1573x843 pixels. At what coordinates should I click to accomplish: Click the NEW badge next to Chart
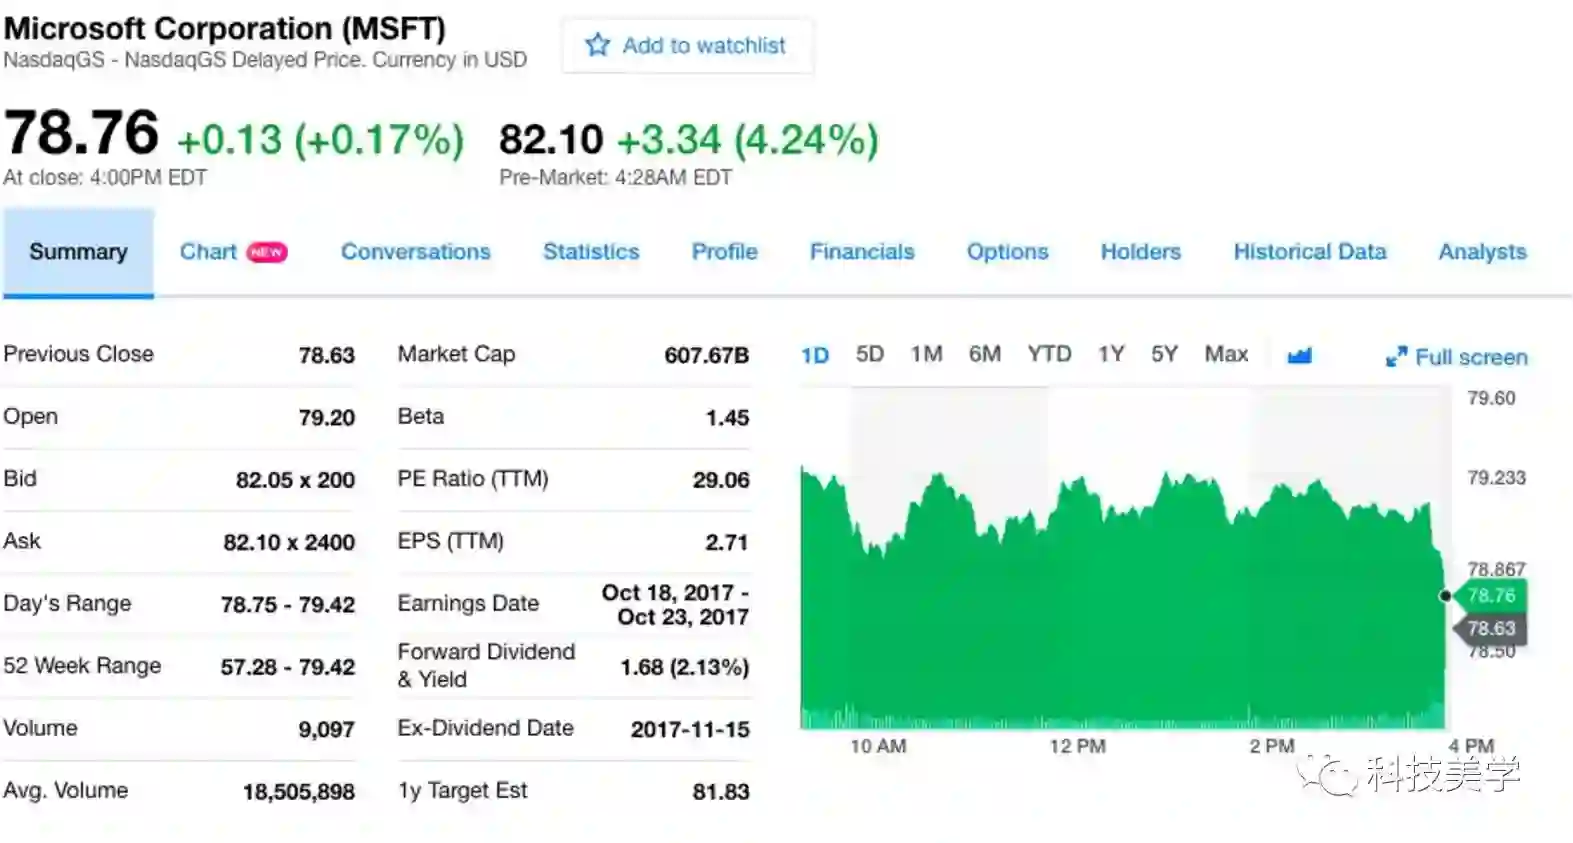point(266,252)
